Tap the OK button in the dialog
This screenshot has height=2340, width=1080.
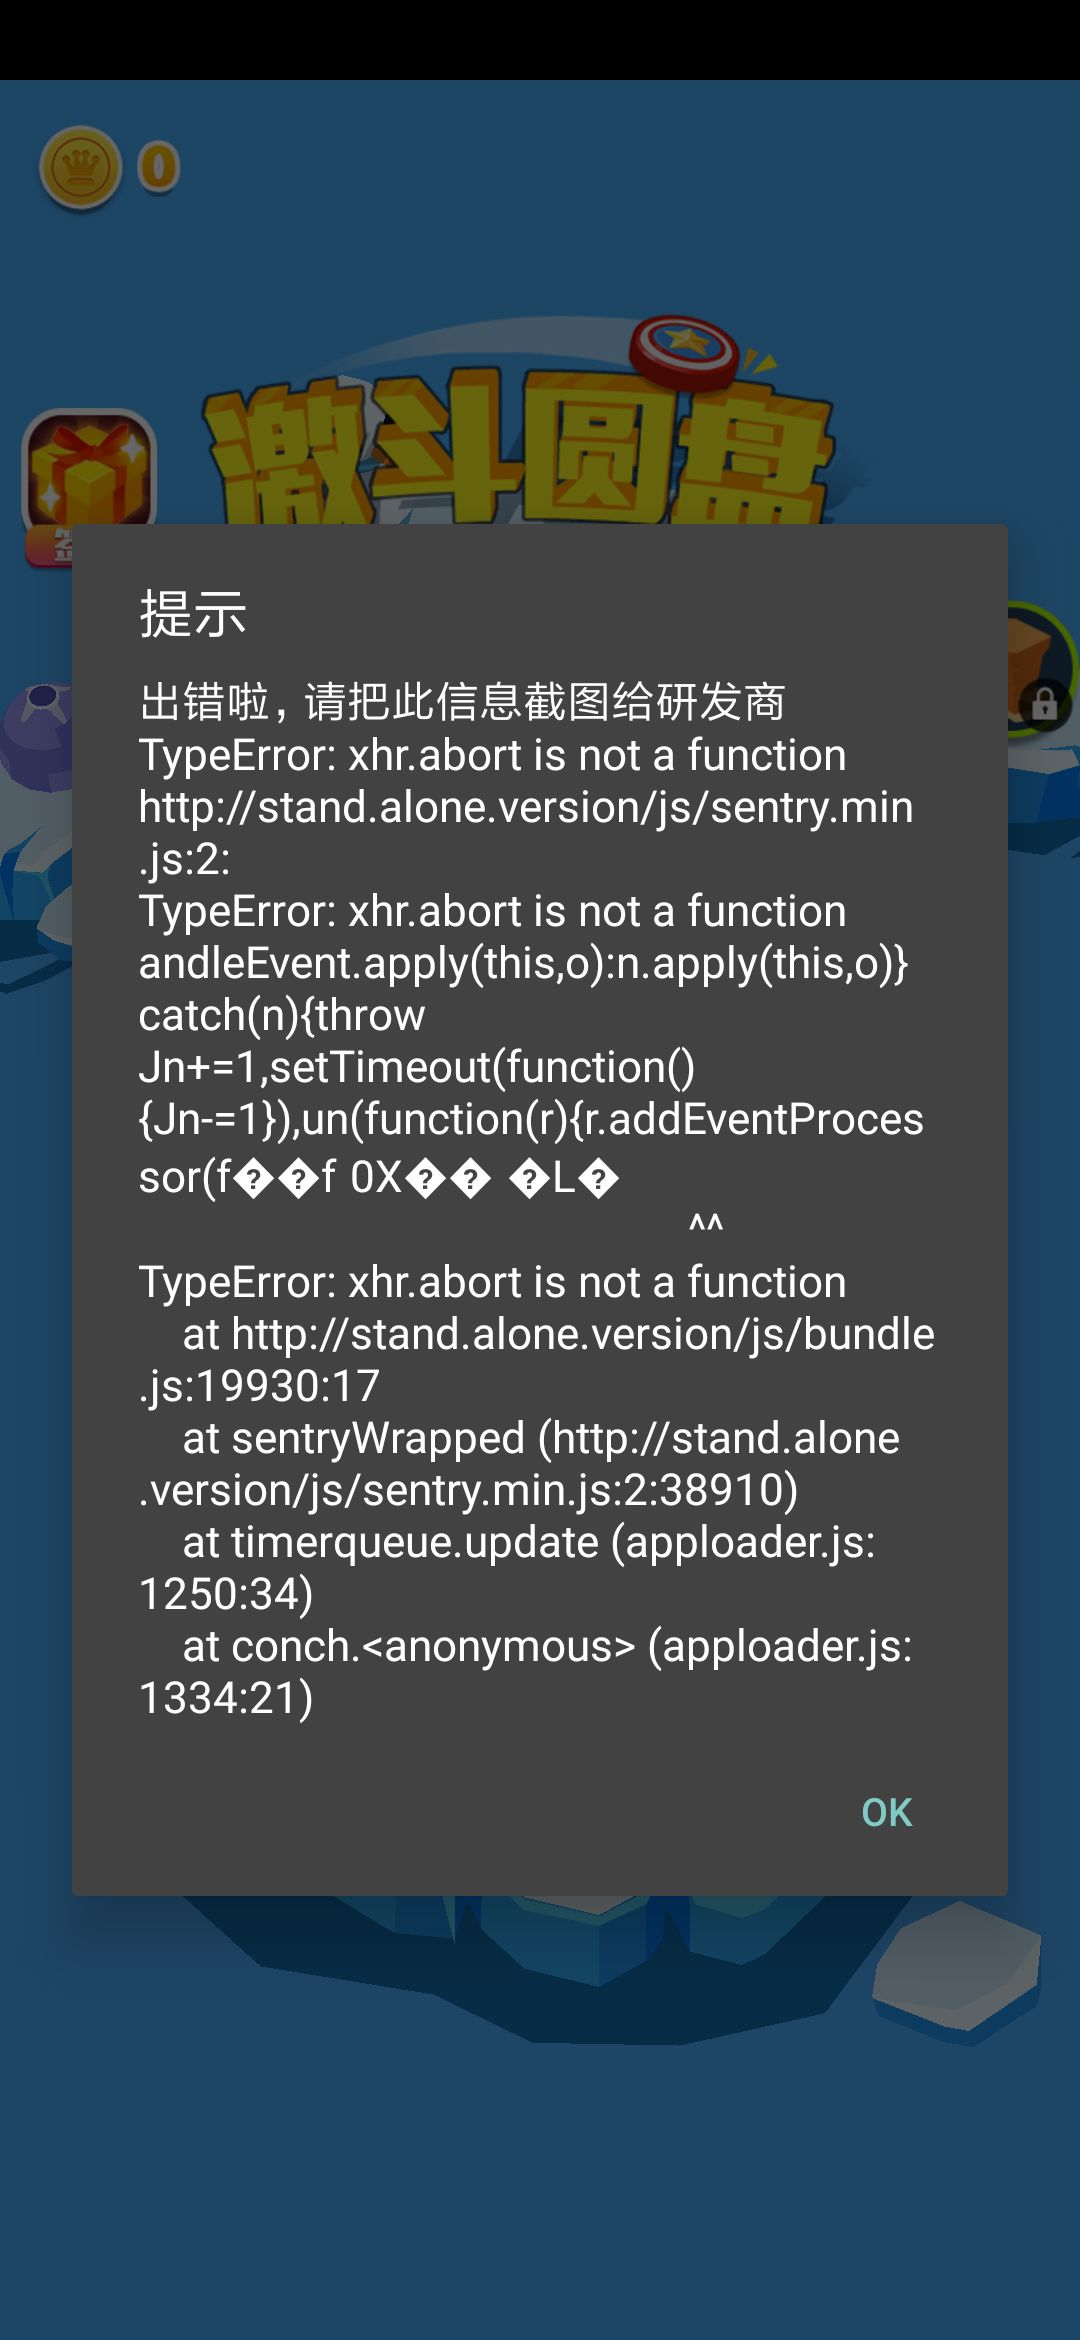click(887, 1812)
